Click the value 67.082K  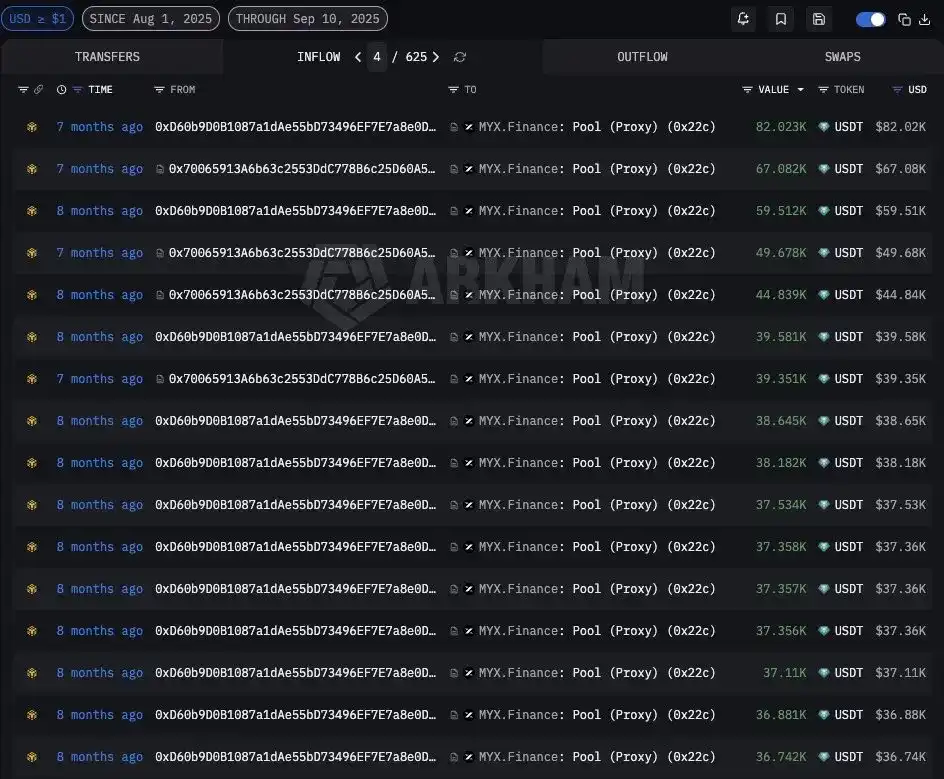pyautogui.click(x=781, y=169)
